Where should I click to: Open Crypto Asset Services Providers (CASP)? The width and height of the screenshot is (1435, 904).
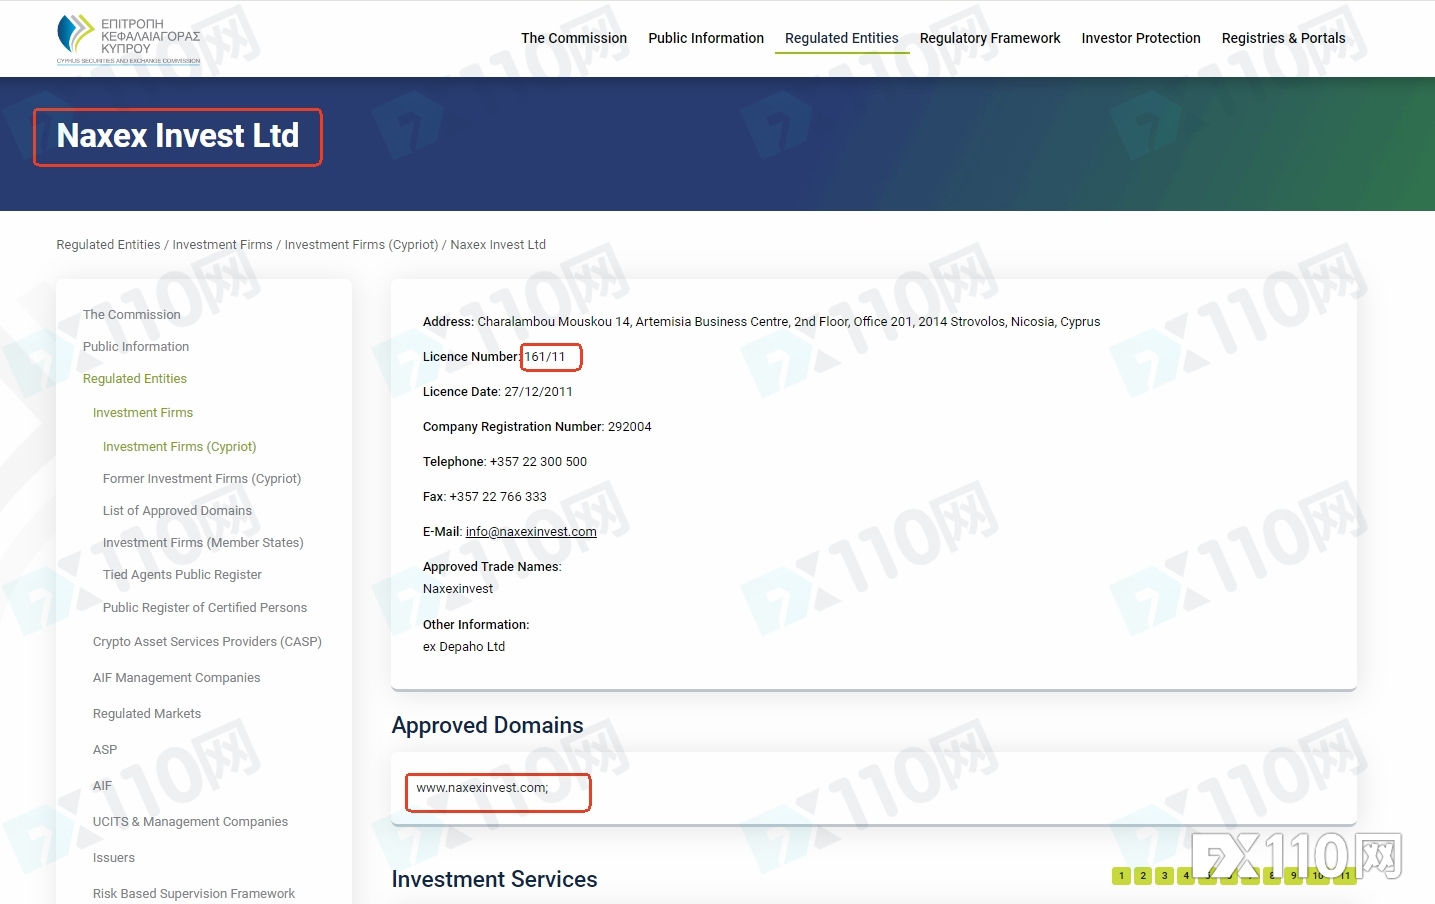(207, 642)
